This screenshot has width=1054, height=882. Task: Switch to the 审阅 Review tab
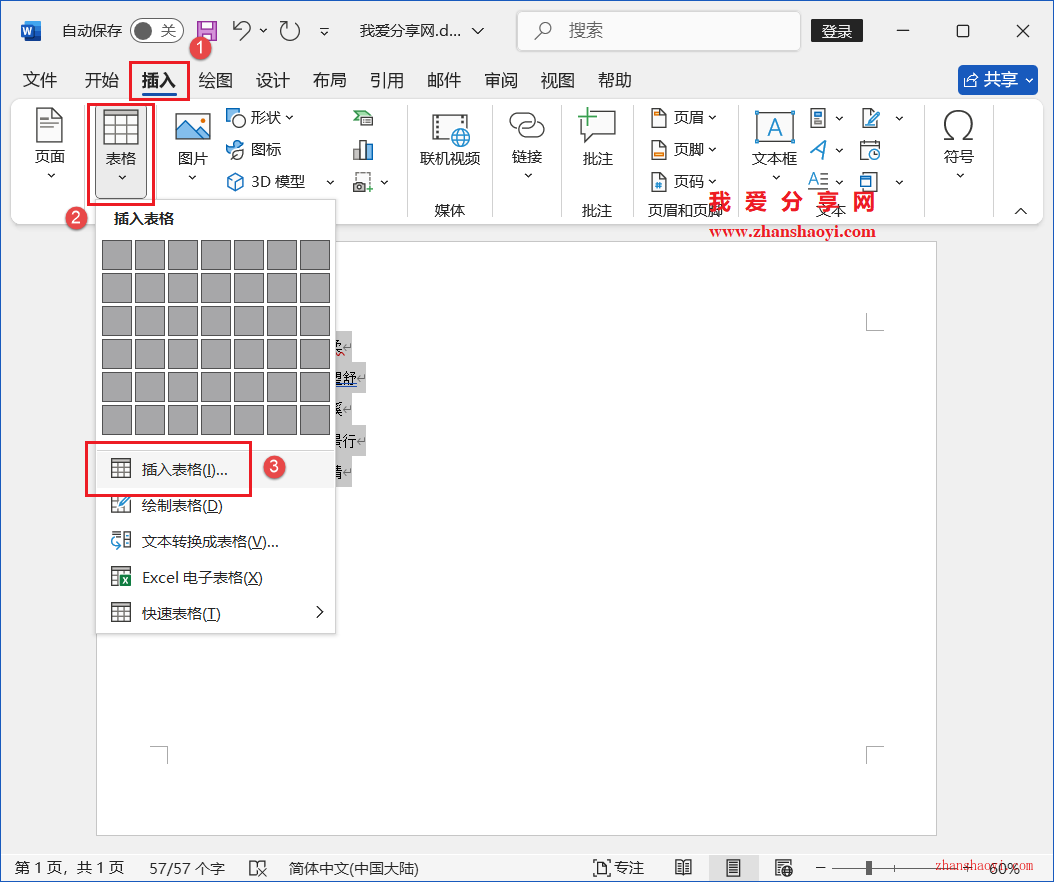click(x=501, y=80)
